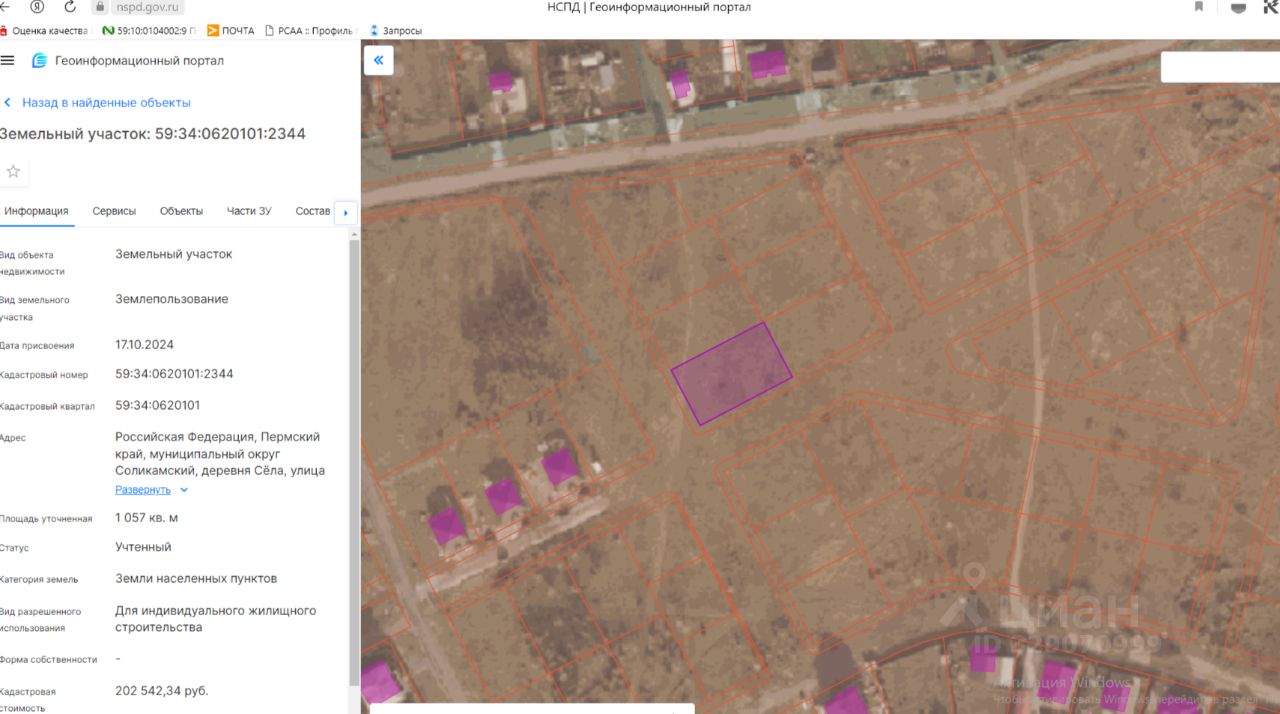
Task: Click the Геоинформационный портал logo icon
Action: coord(40,61)
